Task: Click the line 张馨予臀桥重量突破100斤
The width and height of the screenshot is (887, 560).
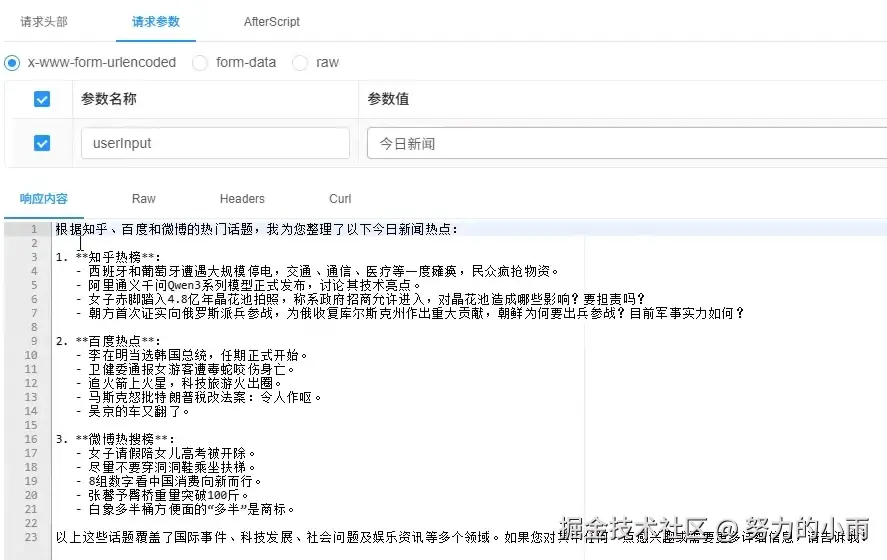Action: click(162, 496)
